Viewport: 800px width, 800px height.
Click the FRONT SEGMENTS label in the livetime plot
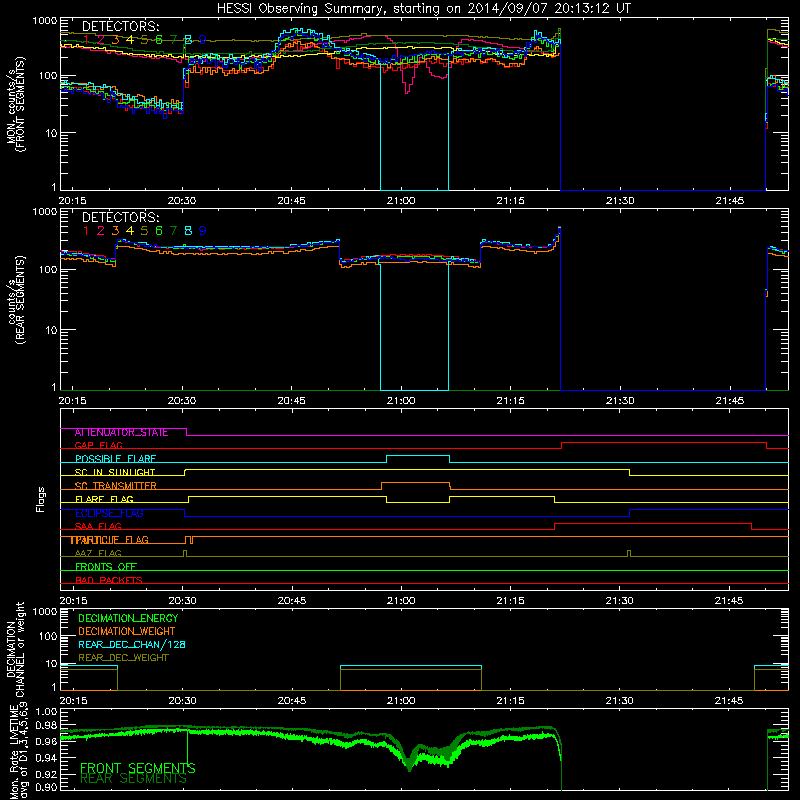click(138, 768)
